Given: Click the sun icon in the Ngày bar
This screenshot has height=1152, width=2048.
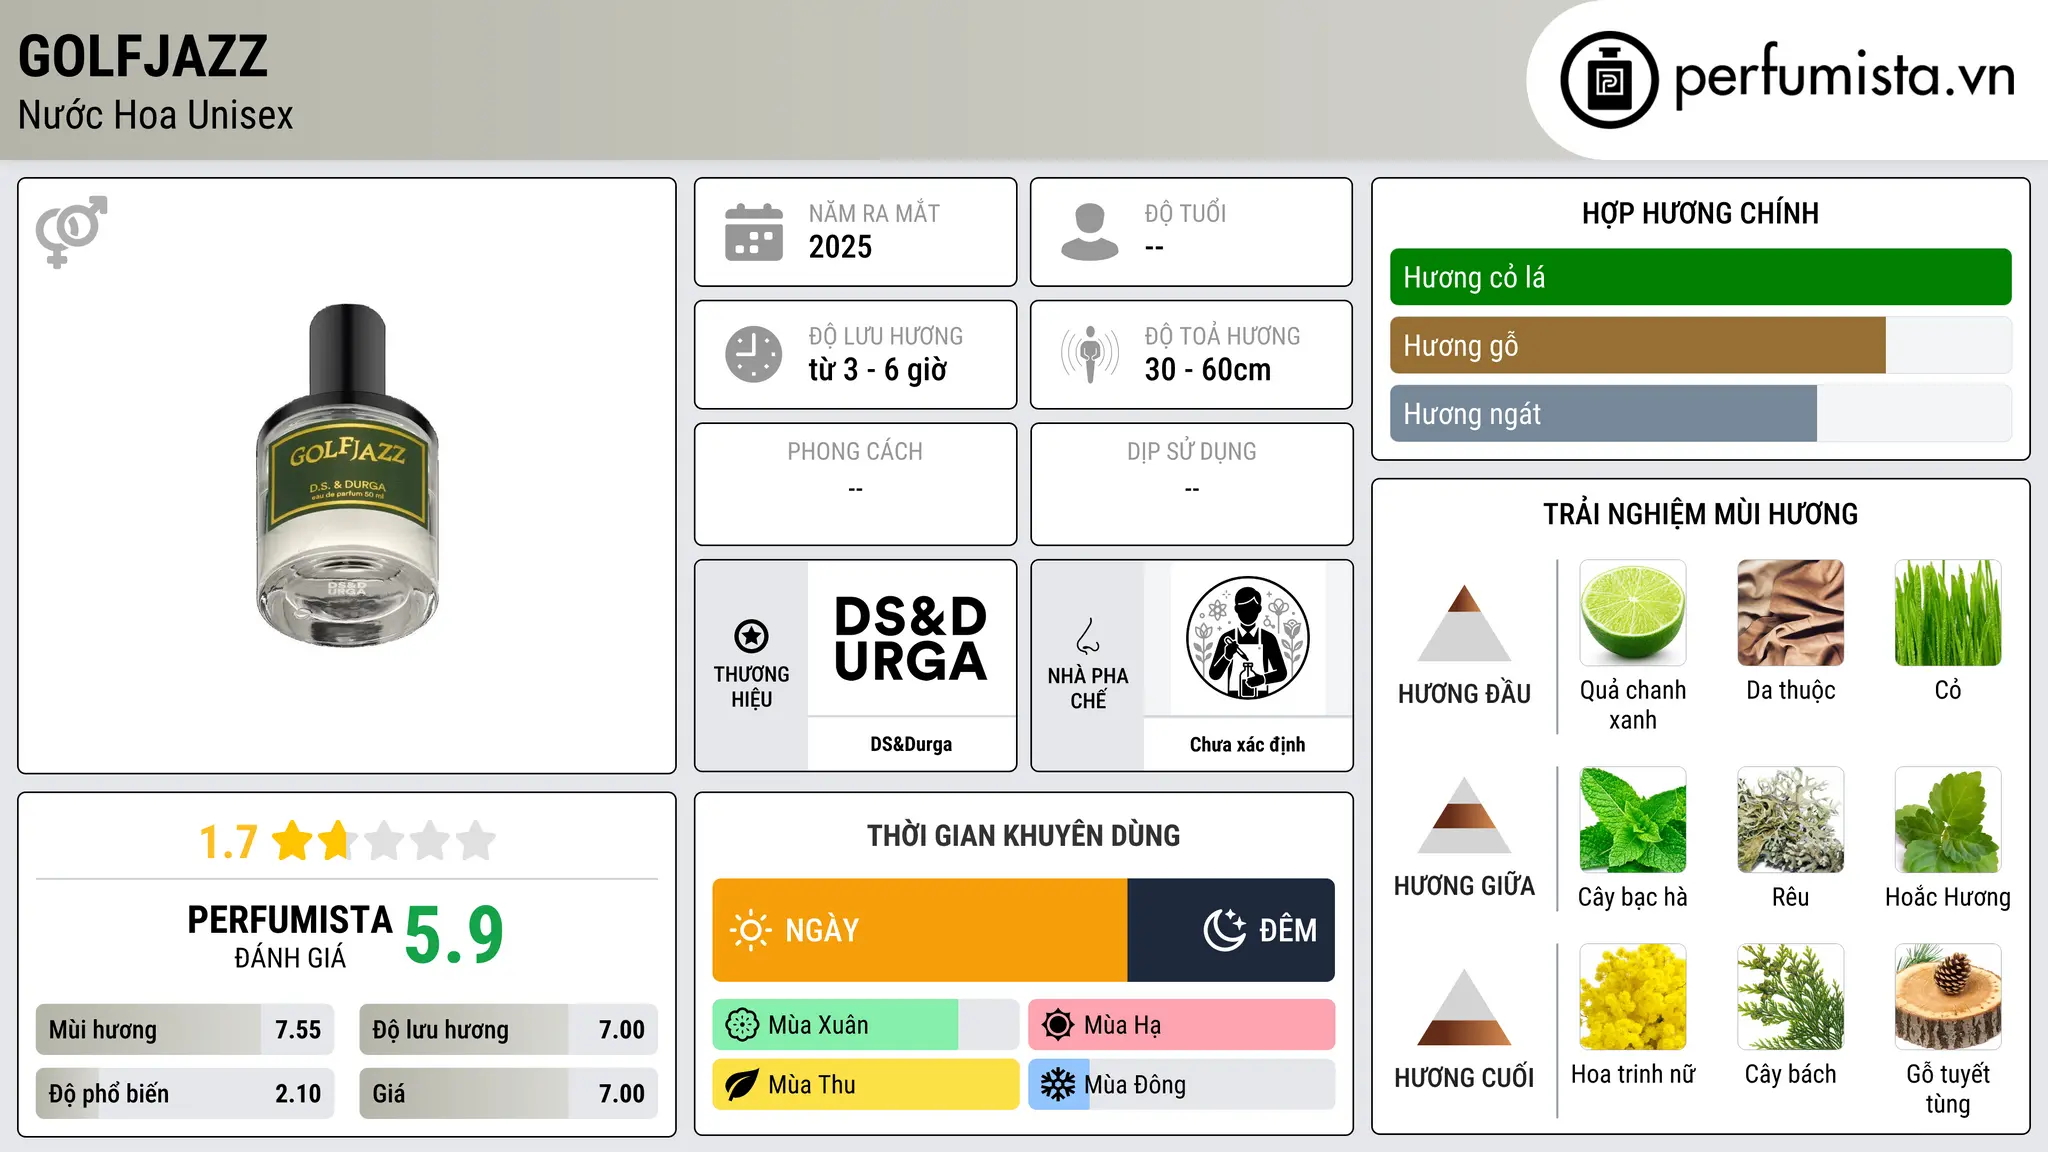Looking at the screenshot, I should 750,930.
